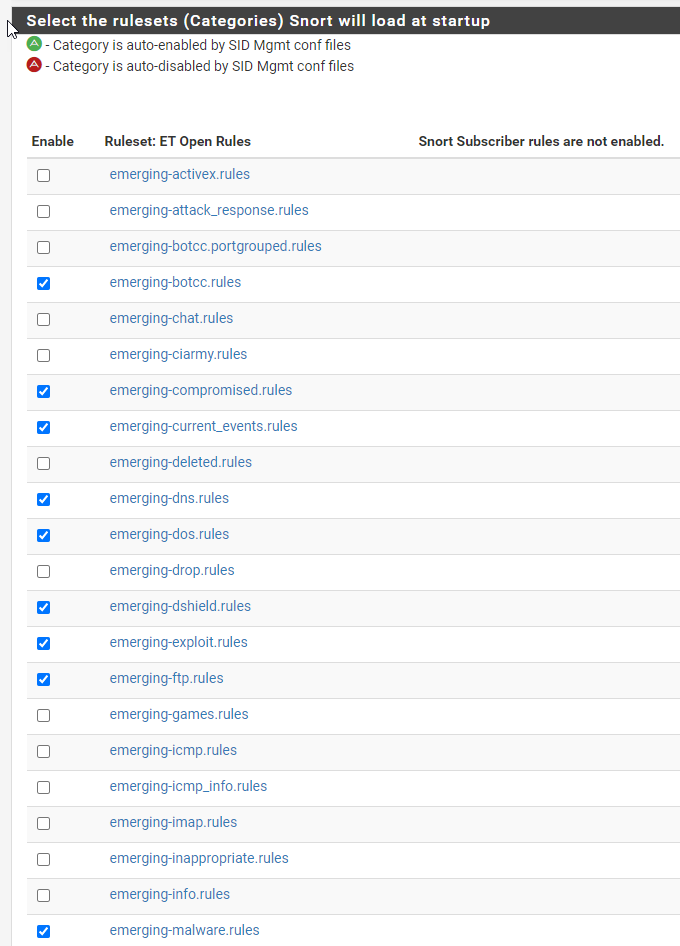The width and height of the screenshot is (680, 946).
Task: Tick the emerging-deleted.rules checkbox
Action: pos(43,463)
